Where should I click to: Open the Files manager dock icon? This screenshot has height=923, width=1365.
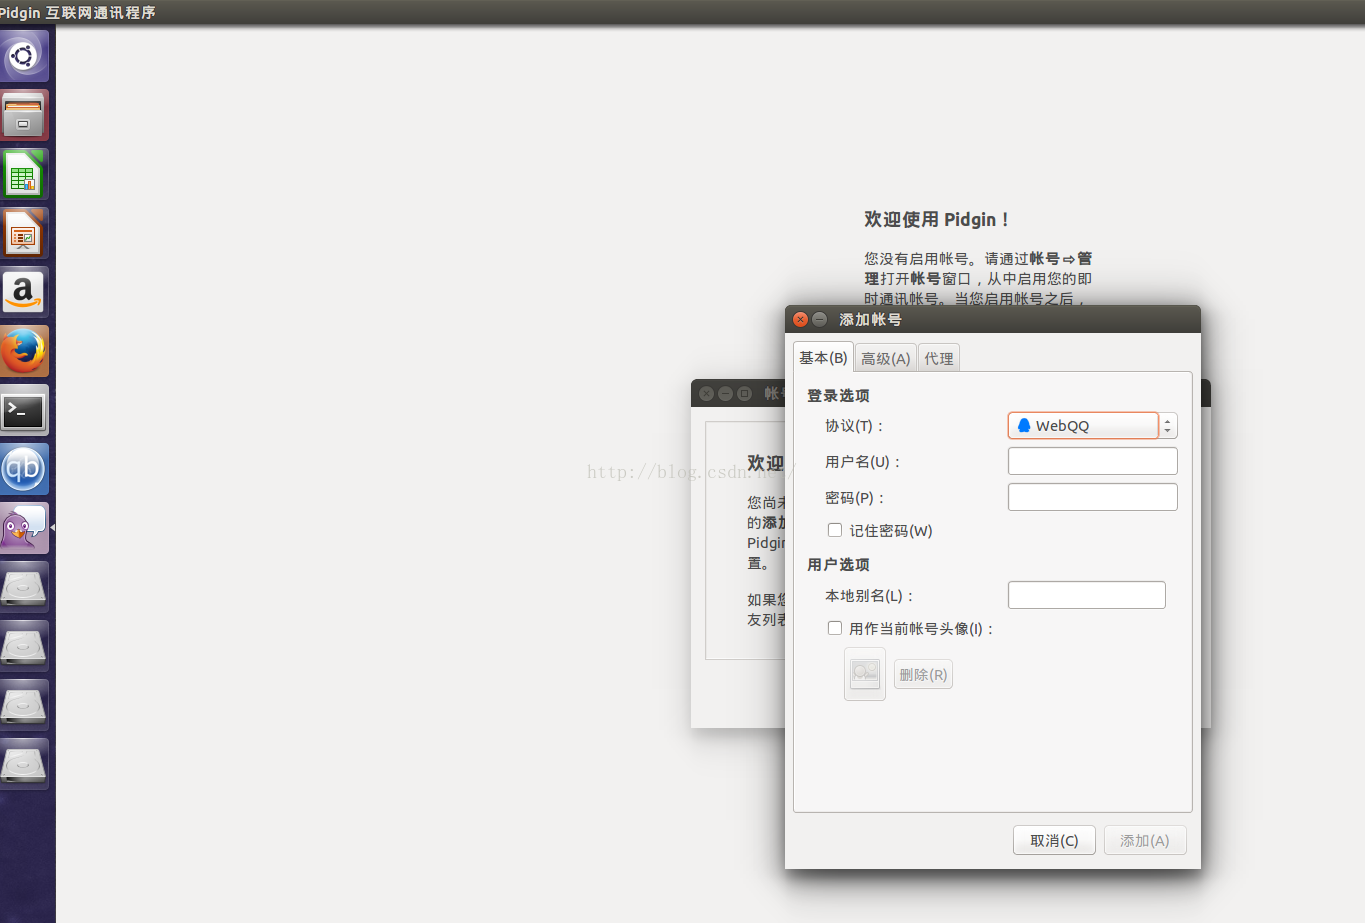pyautogui.click(x=24, y=115)
